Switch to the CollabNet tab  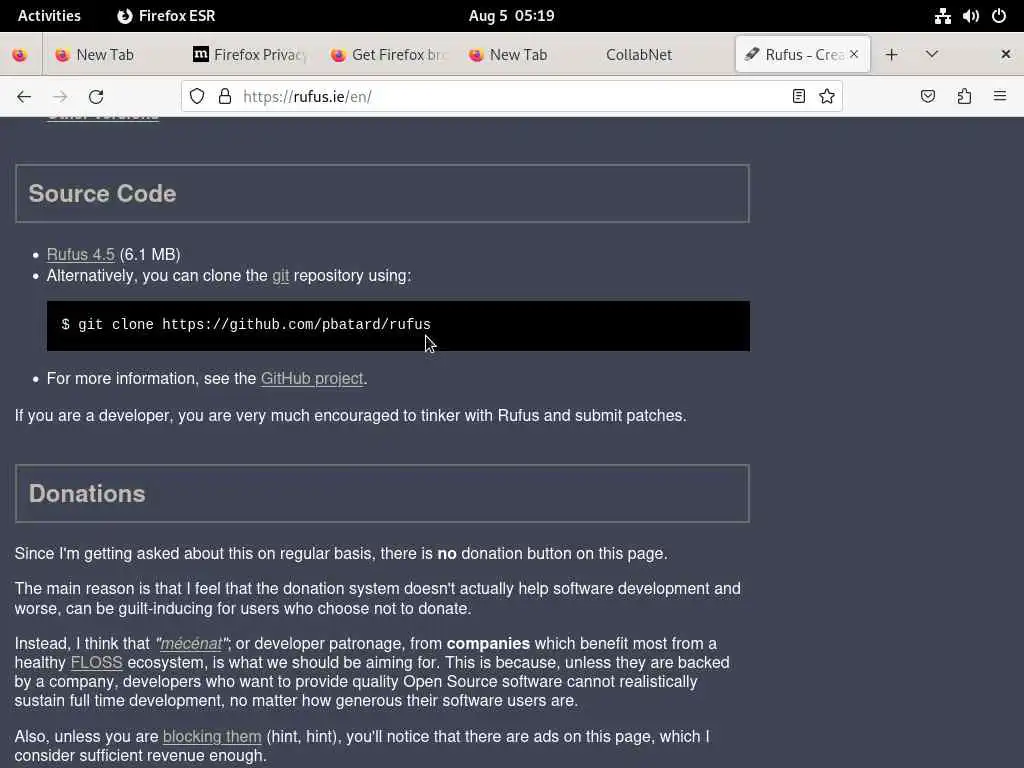(665, 55)
